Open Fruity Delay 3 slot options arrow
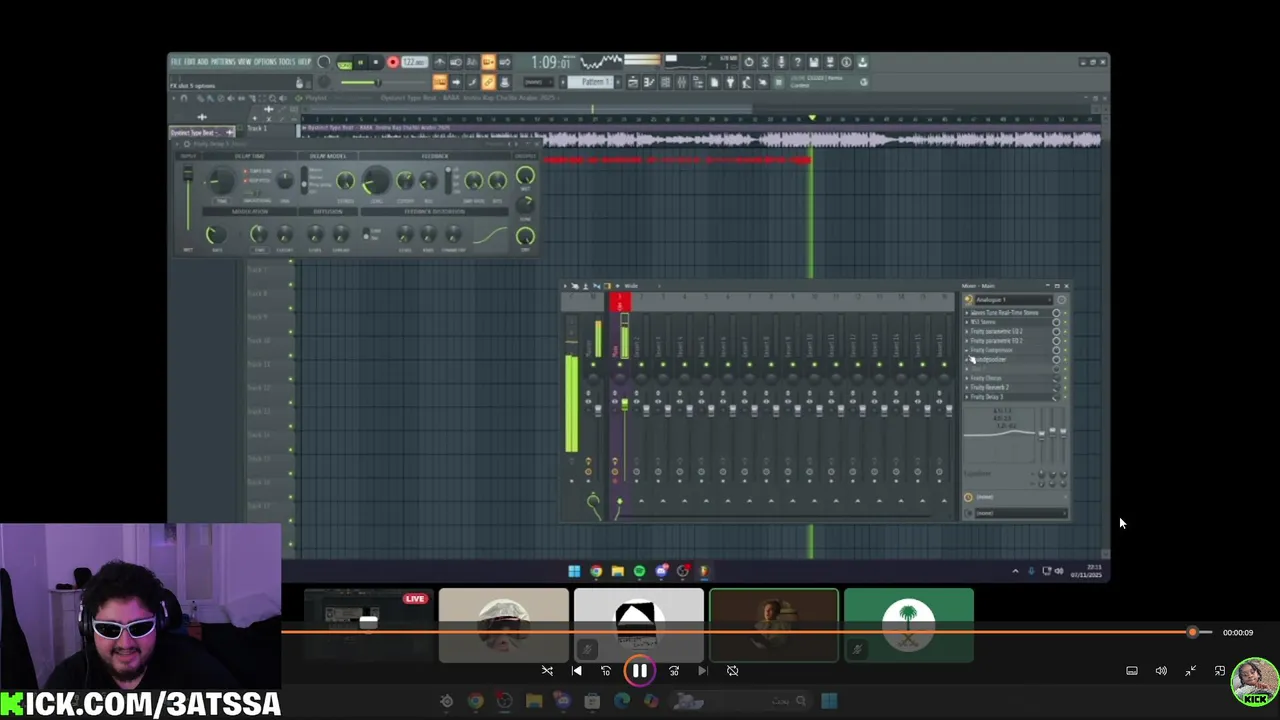The image size is (1280, 720). (x=966, y=397)
